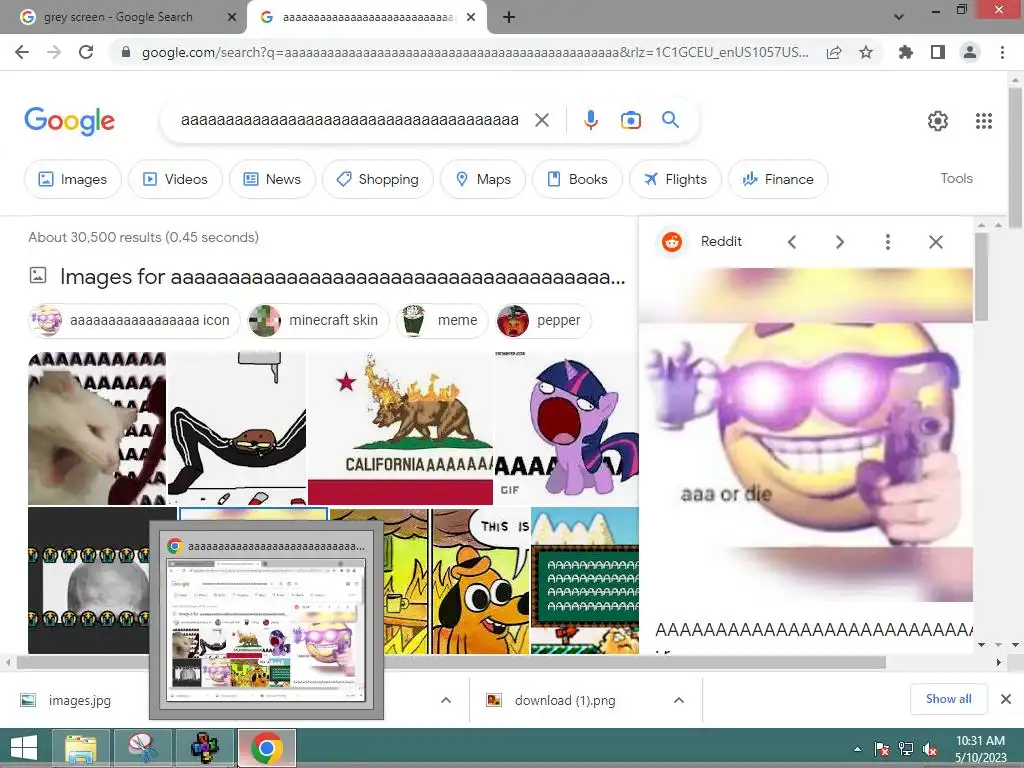The height and width of the screenshot is (768, 1024).
Task: Toggle the Chrome side panel icon
Action: click(x=938, y=52)
